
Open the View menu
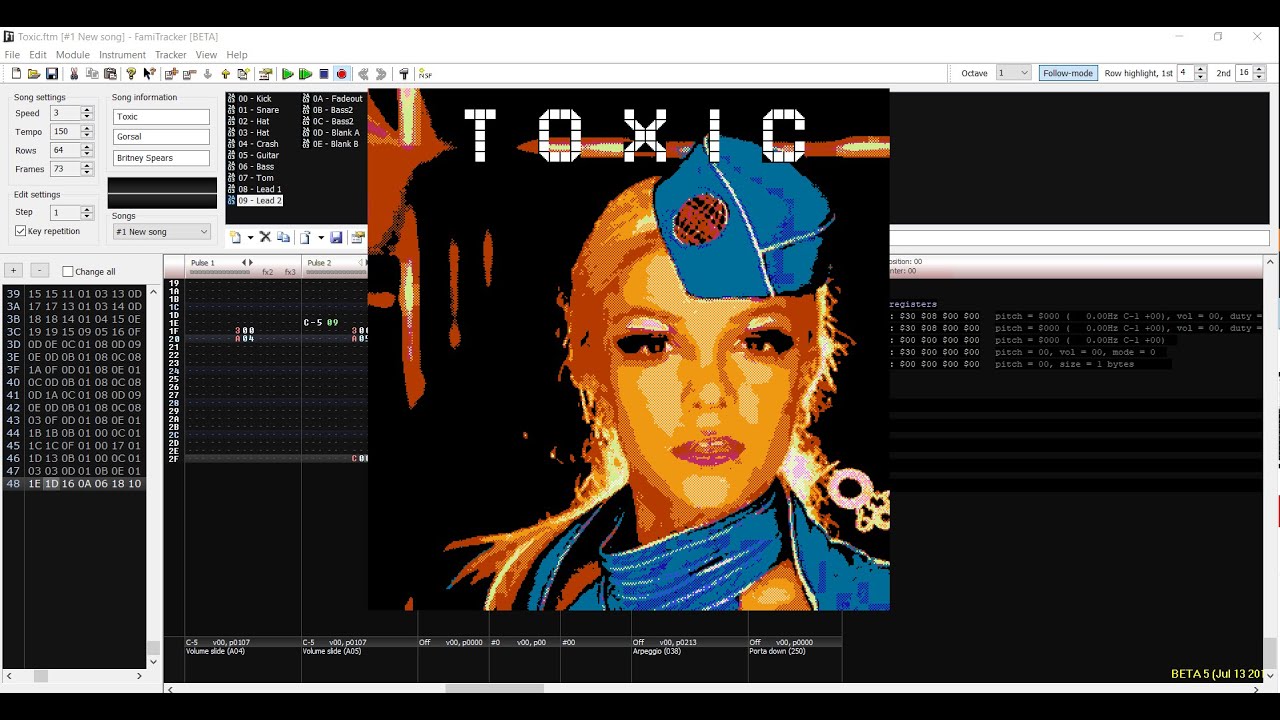206,55
